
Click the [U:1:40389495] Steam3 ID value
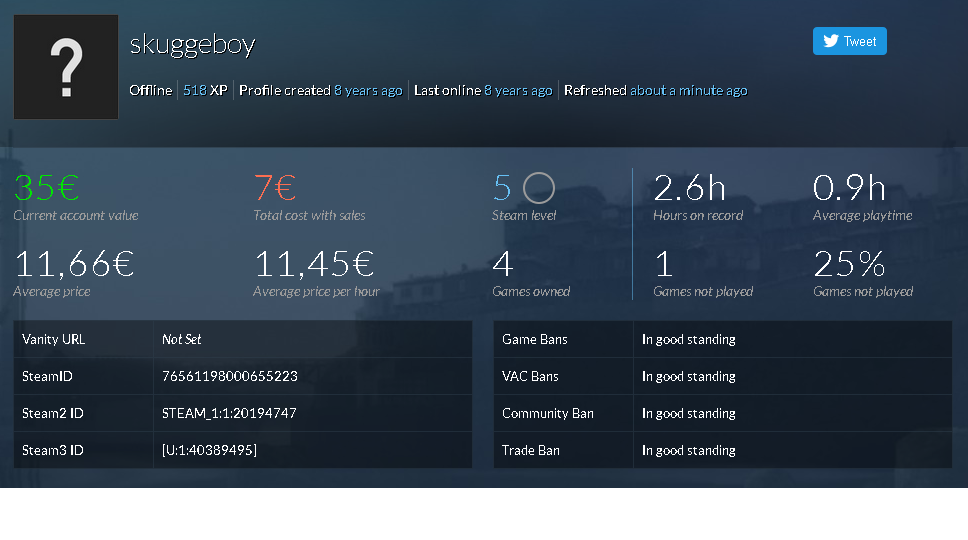click(x=209, y=451)
